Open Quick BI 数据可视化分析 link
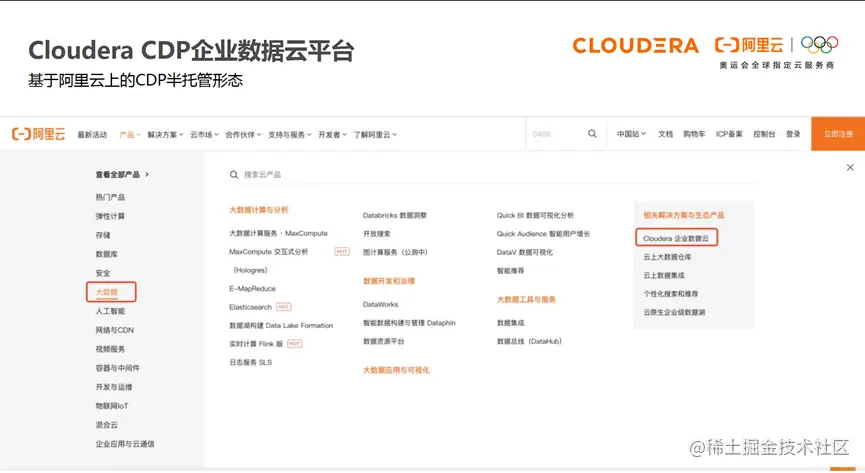Screen dimensions: 865x473 pos(535,215)
